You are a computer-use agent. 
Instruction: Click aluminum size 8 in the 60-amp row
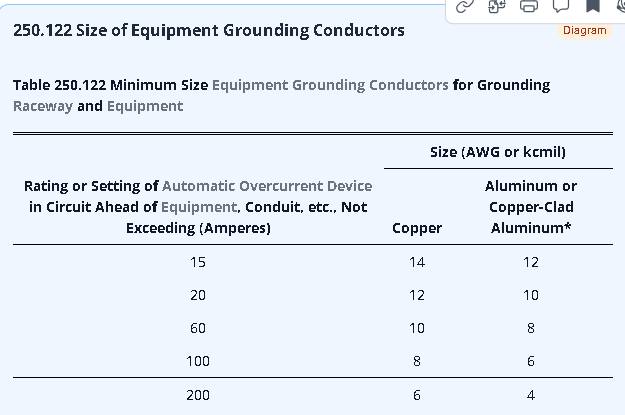tap(531, 328)
